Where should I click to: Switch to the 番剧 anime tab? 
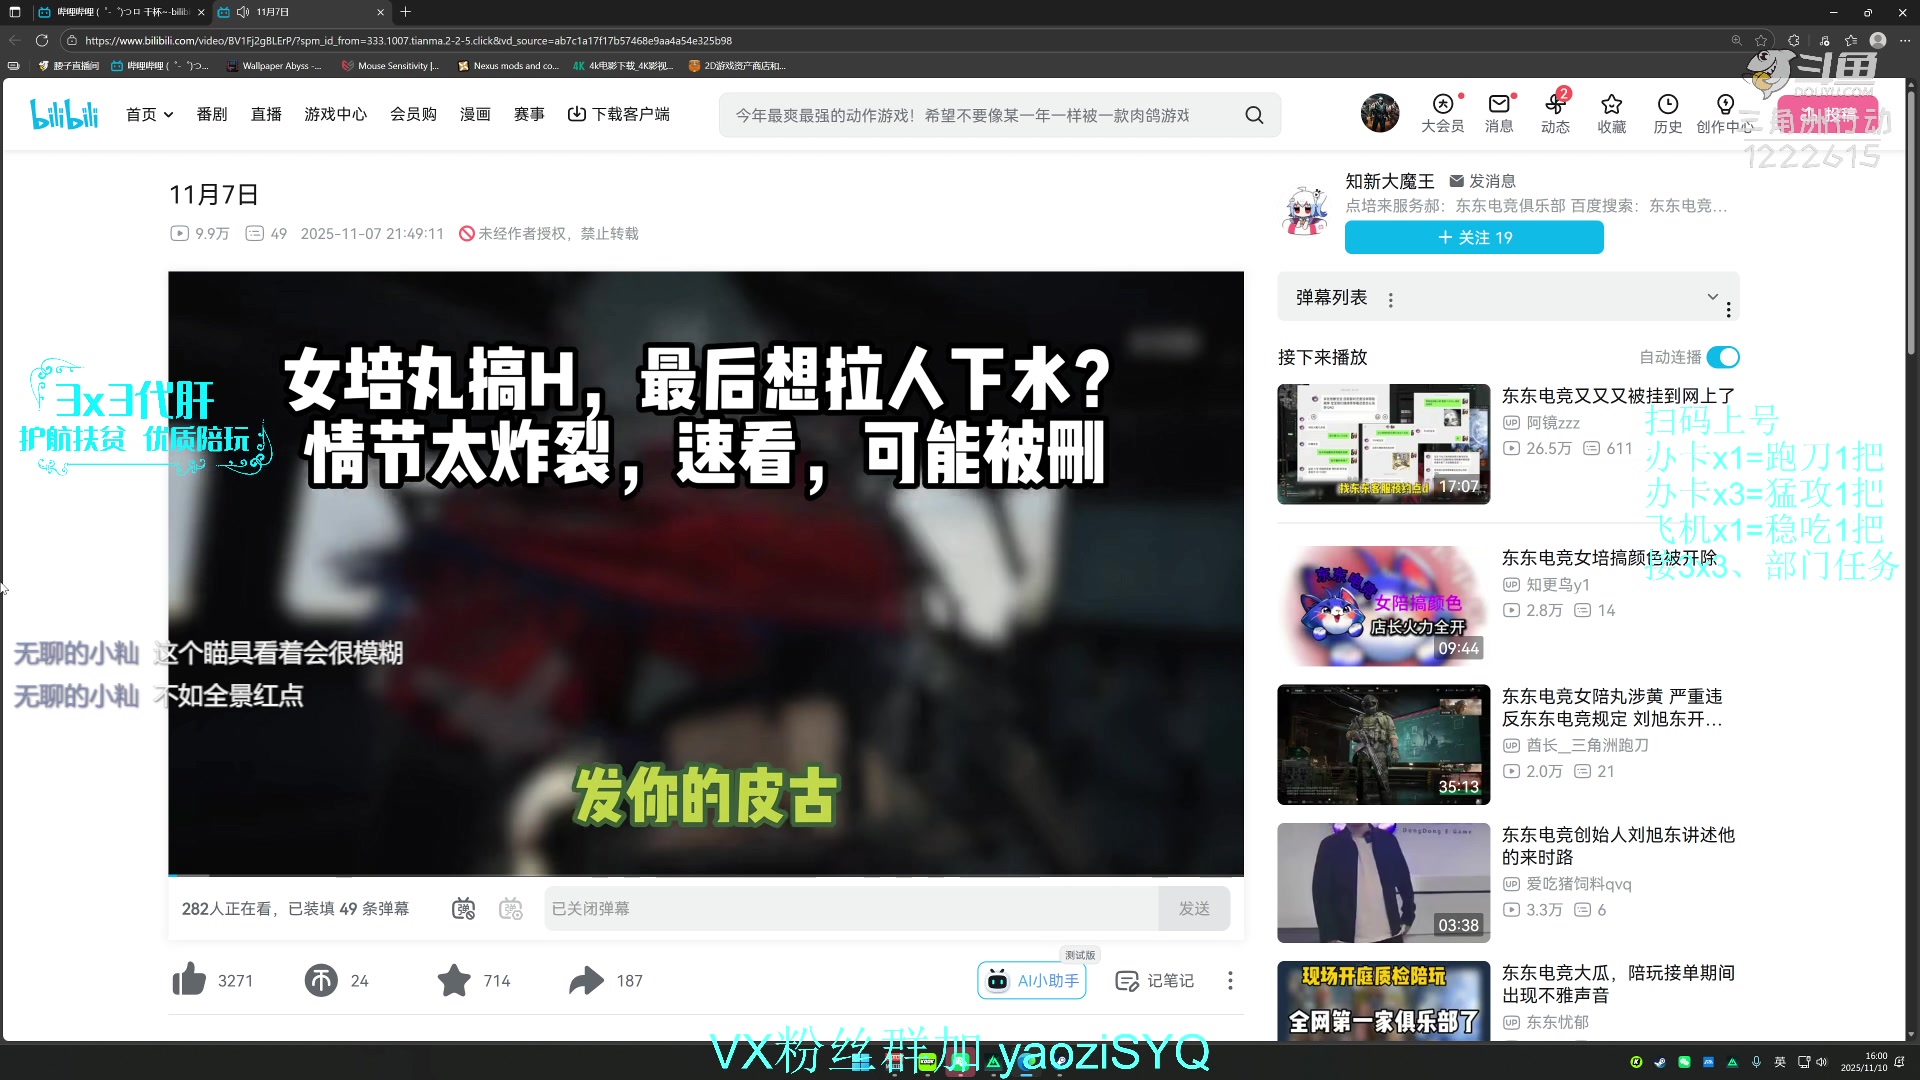(x=211, y=114)
